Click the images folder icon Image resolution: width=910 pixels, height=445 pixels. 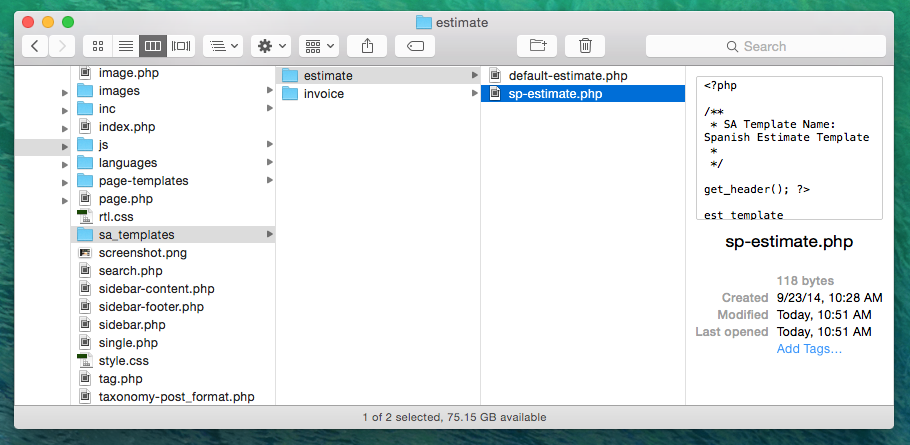(x=85, y=91)
